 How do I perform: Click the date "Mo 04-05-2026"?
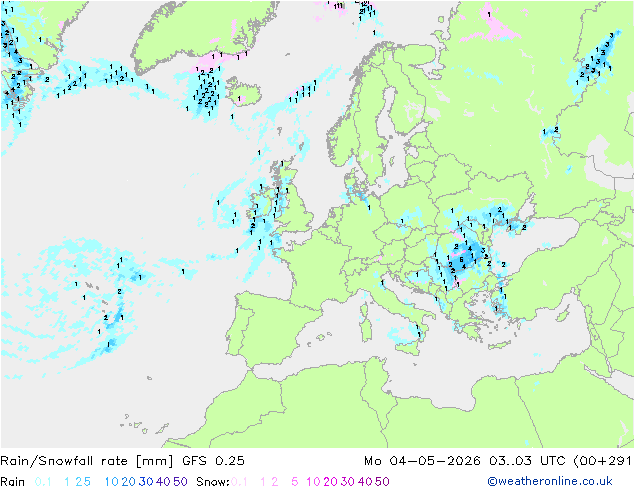click(x=422, y=461)
